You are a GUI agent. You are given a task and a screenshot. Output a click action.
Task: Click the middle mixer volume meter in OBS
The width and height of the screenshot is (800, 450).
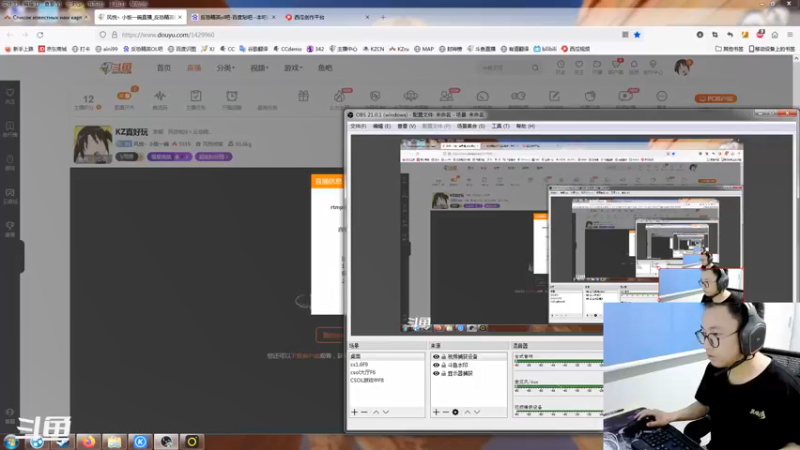[559, 387]
